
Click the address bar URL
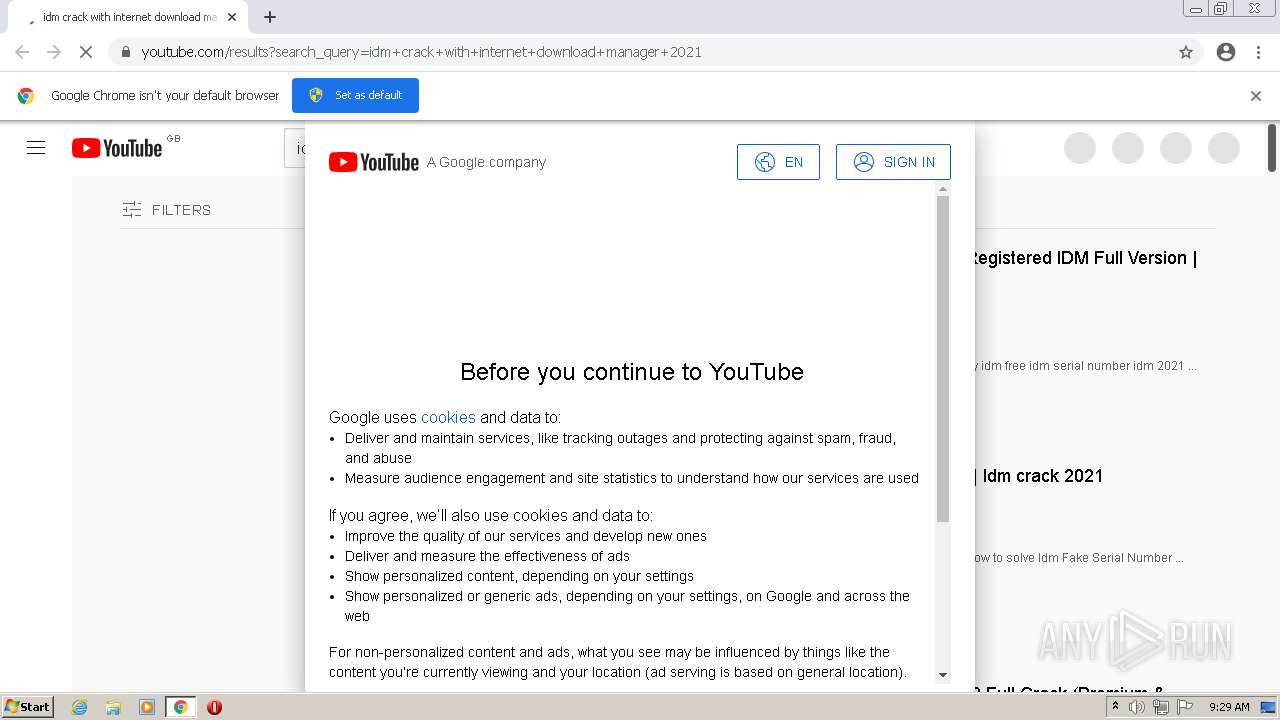click(x=421, y=52)
